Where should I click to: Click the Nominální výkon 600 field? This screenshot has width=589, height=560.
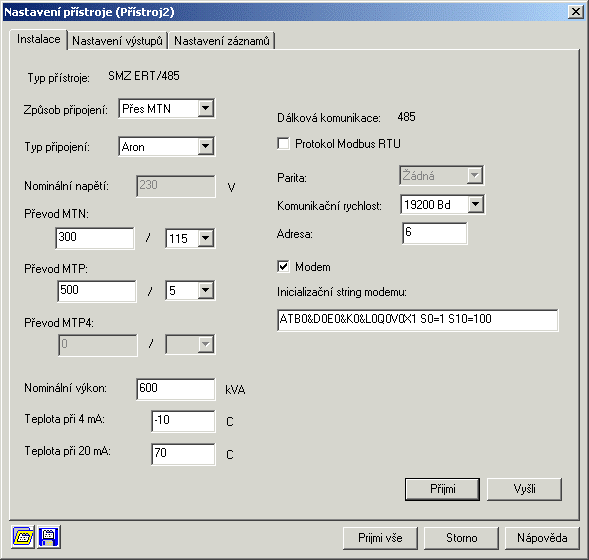(x=176, y=389)
